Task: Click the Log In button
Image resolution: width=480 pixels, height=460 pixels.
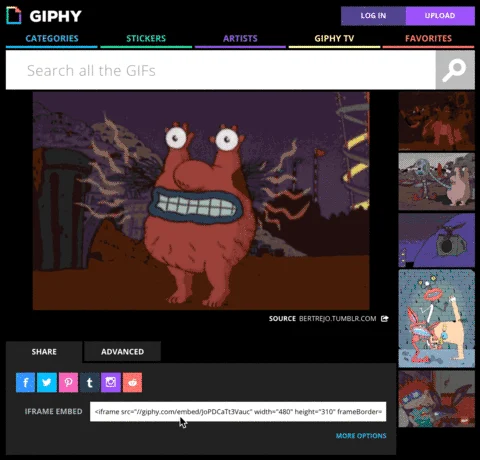Action: point(373,16)
